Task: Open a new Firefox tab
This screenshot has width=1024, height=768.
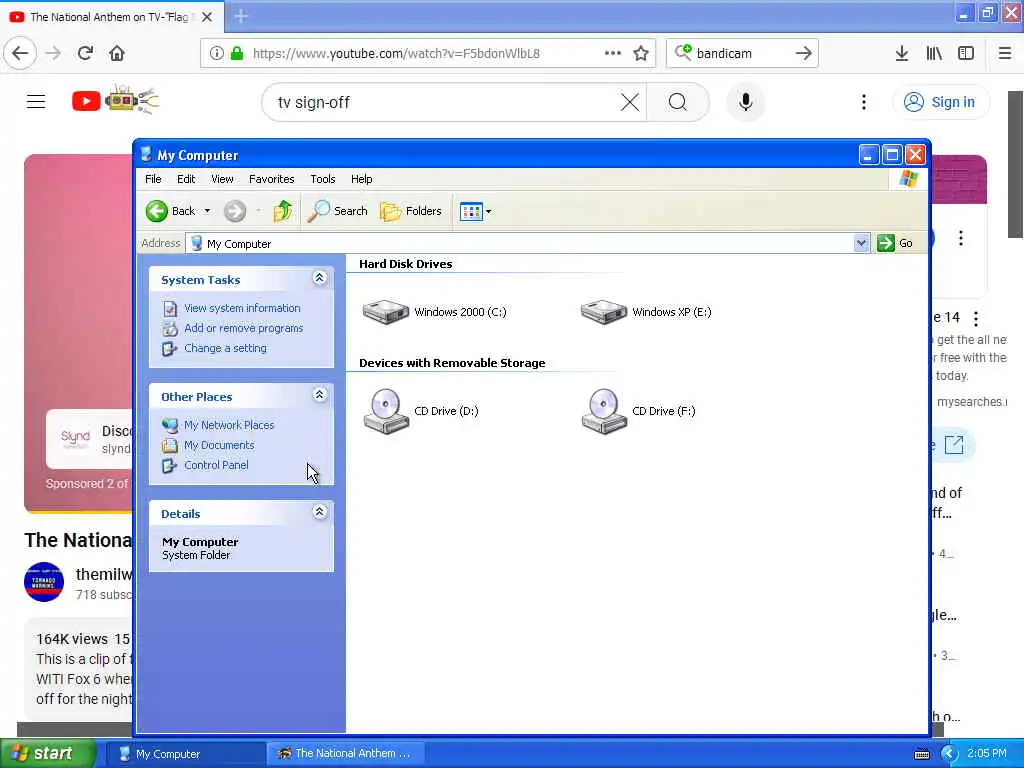Action: 241,16
